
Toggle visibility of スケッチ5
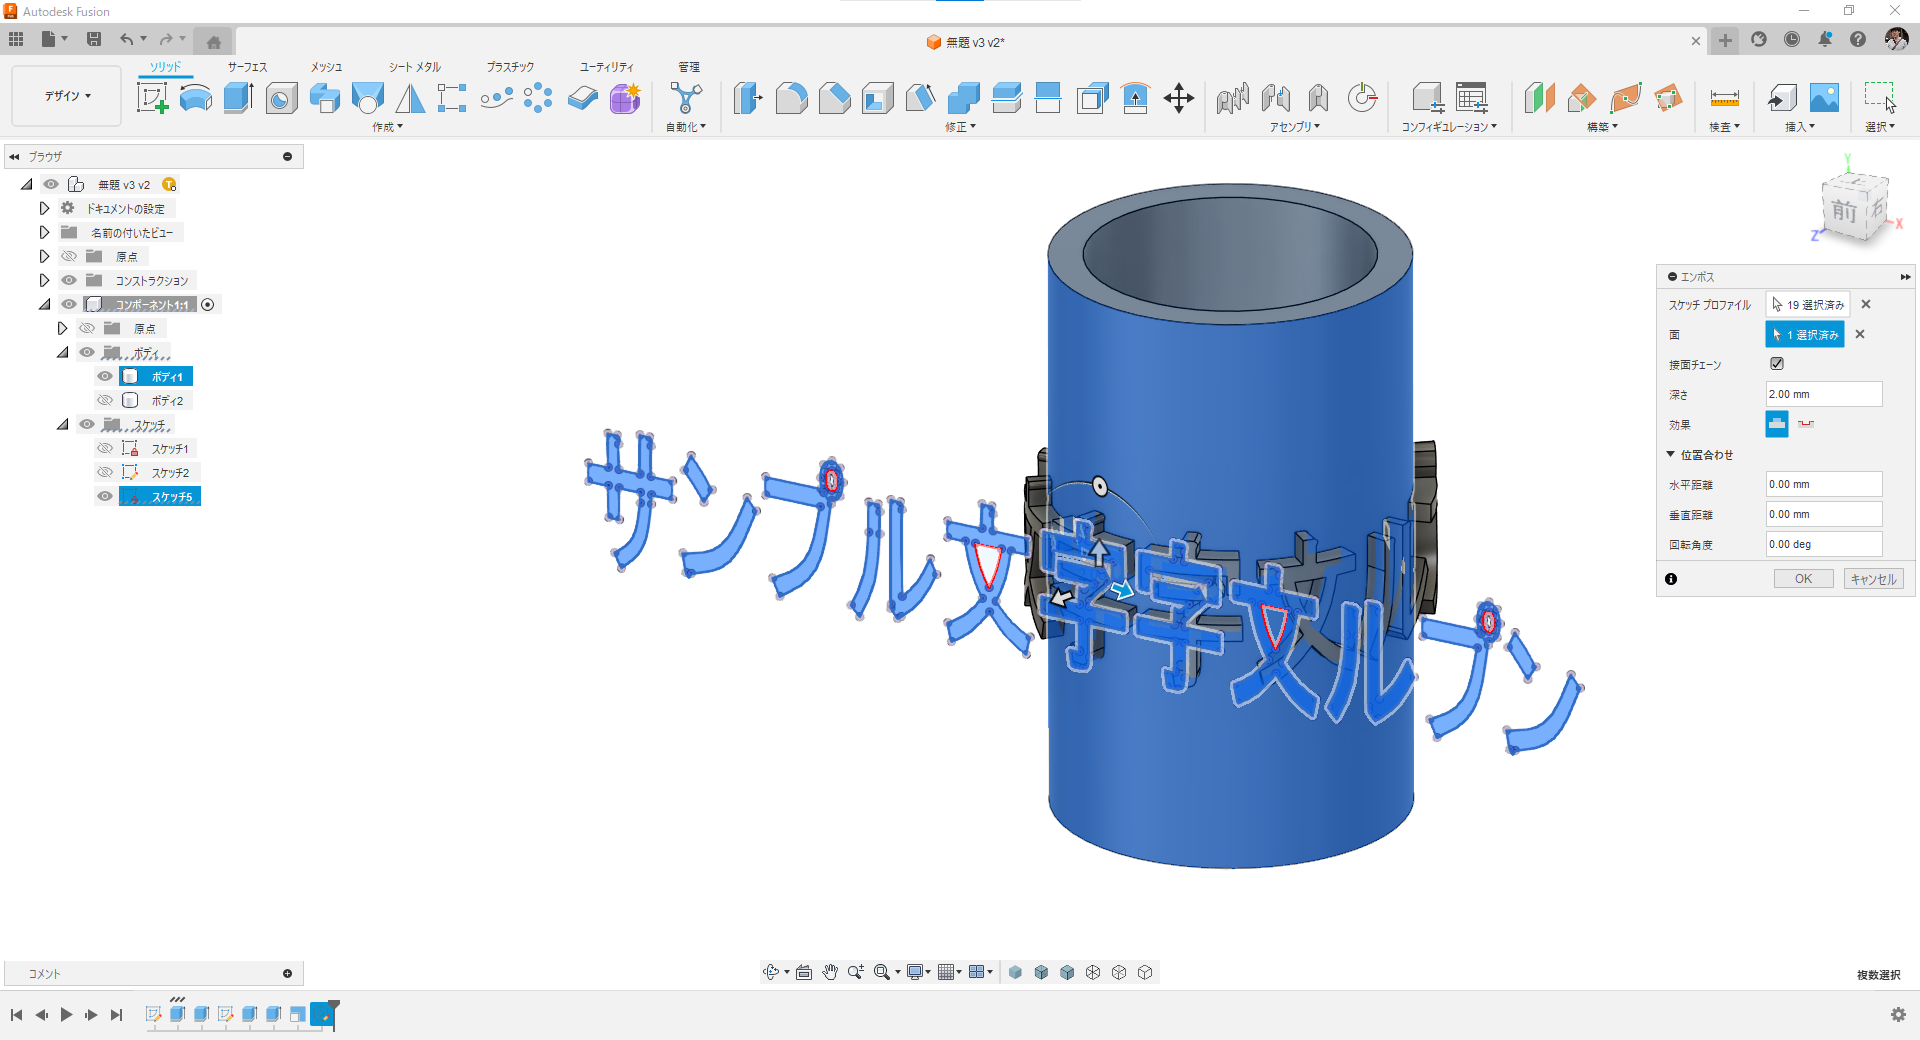[x=105, y=496]
